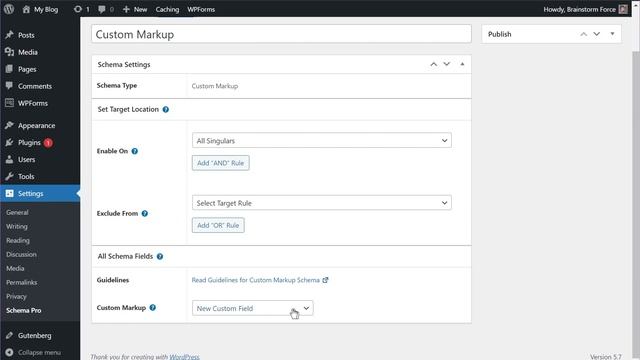Click Add "AND" Rule button
This screenshot has height=360, width=640.
220,163
